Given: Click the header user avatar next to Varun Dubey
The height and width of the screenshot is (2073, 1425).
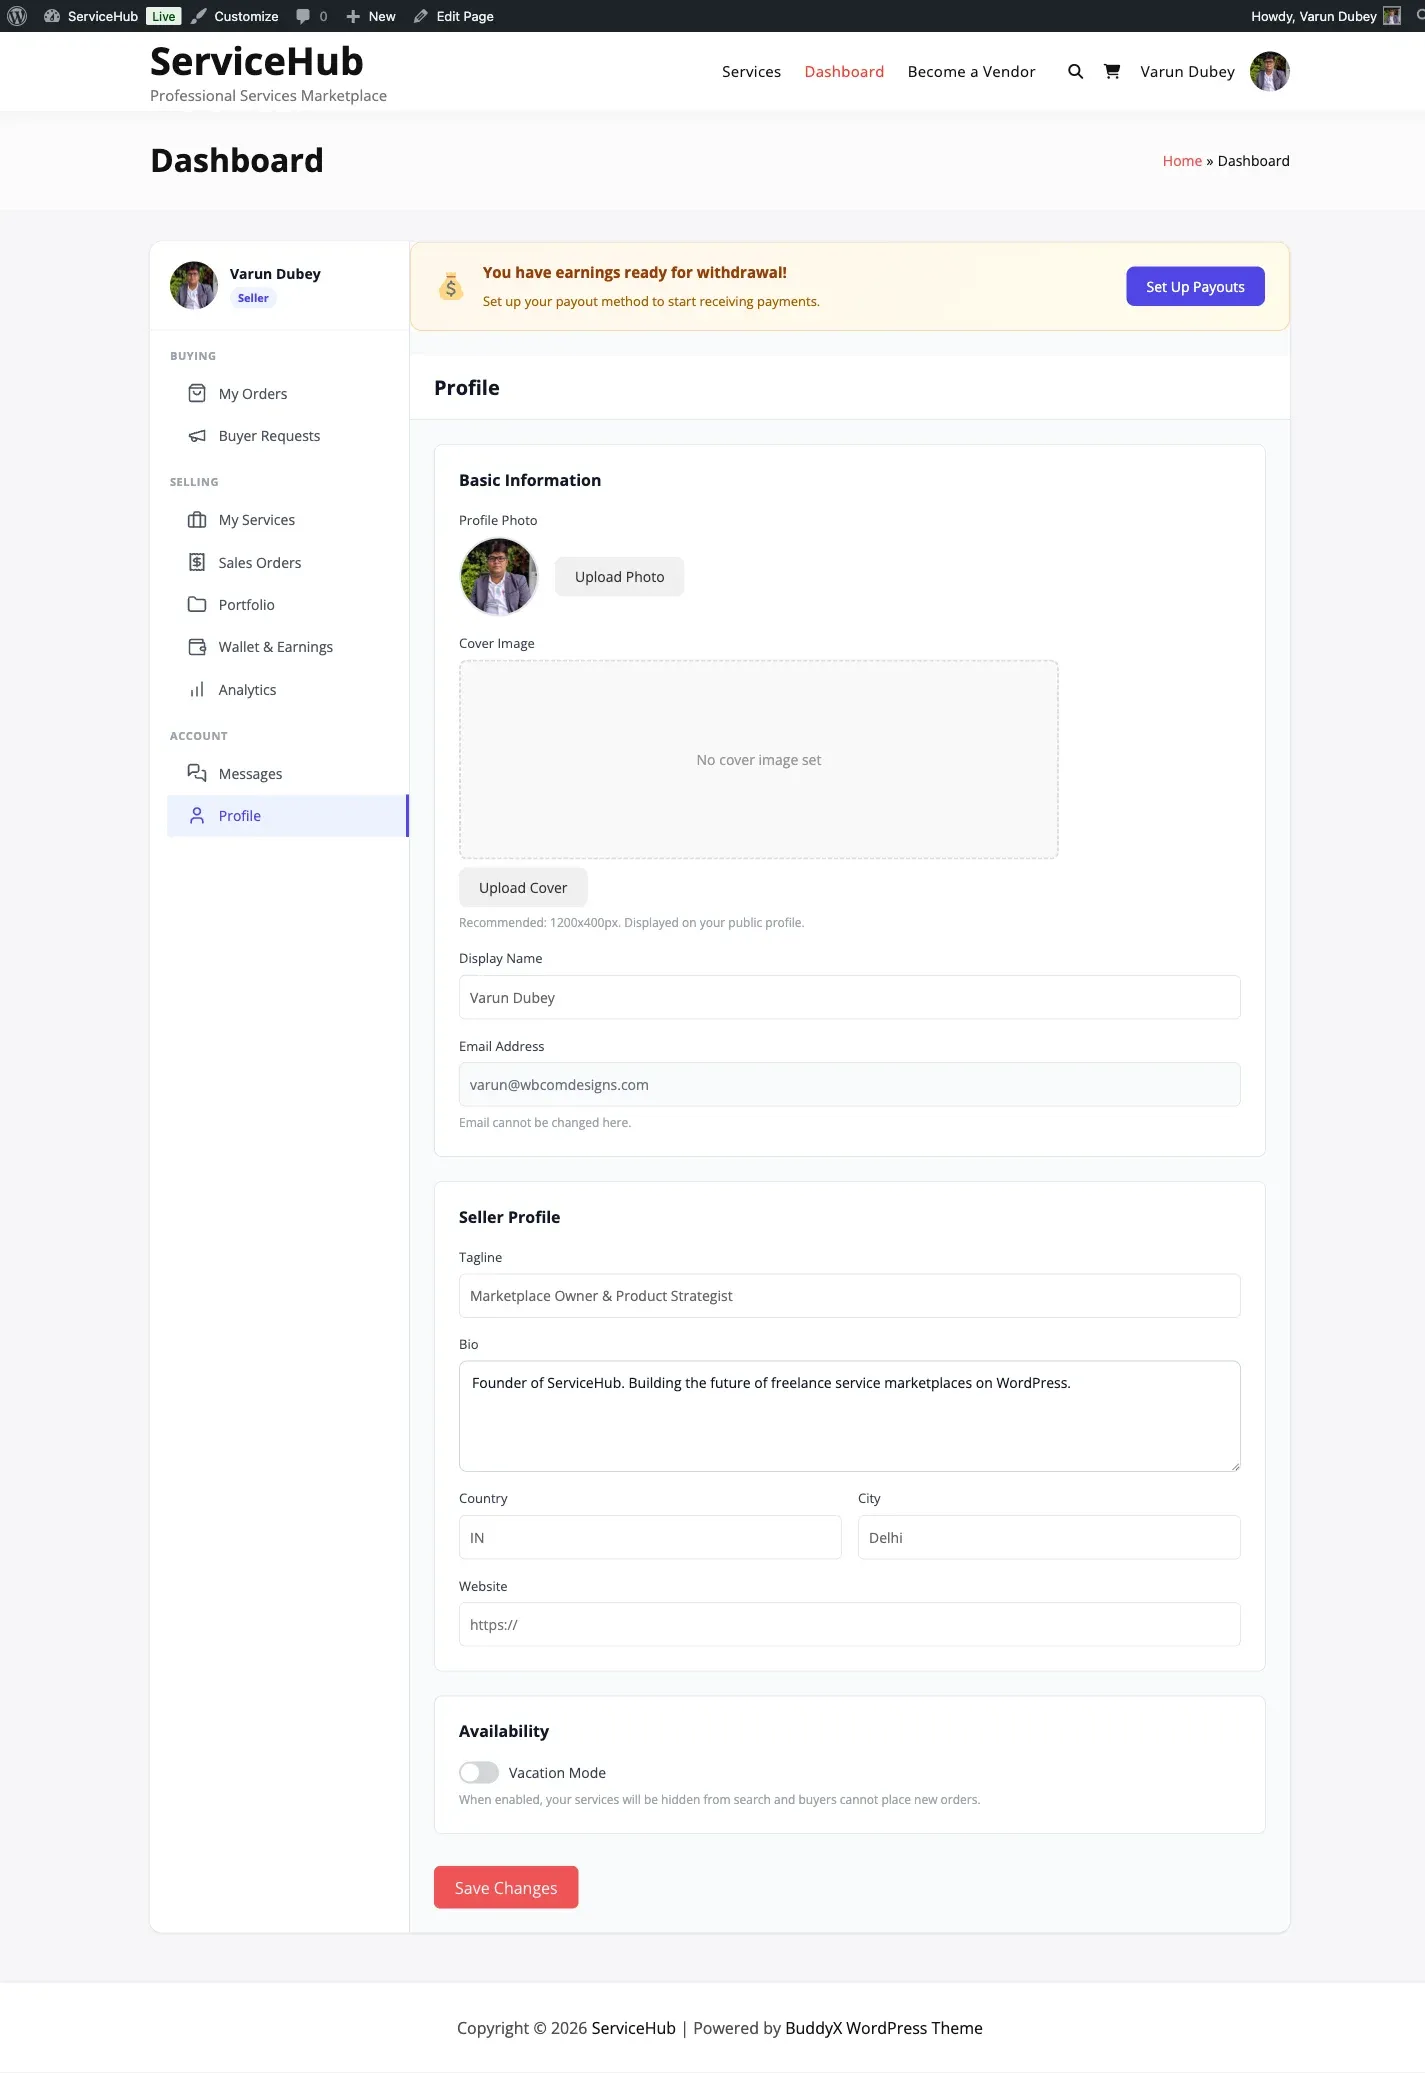Looking at the screenshot, I should pos(1269,71).
